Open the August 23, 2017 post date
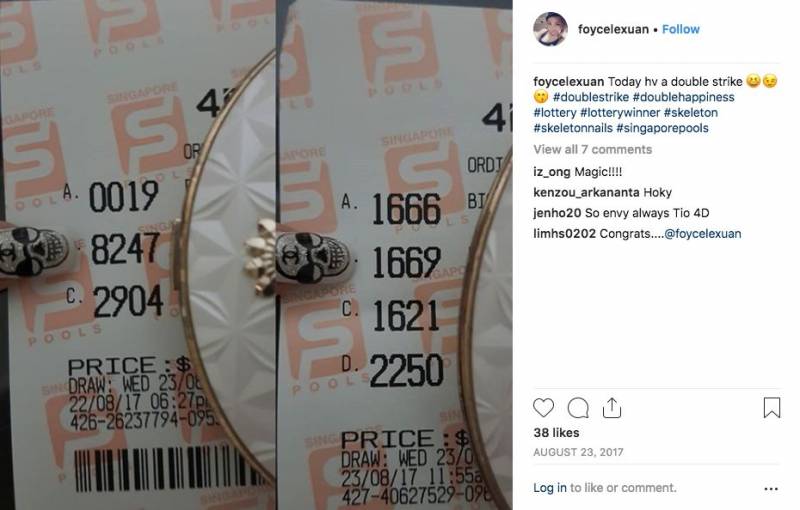 (x=578, y=452)
